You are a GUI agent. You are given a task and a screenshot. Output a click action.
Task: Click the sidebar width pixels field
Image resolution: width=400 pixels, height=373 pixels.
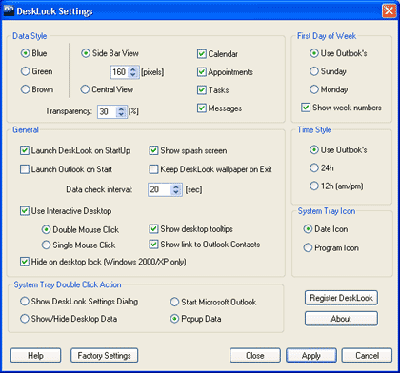pos(118,72)
